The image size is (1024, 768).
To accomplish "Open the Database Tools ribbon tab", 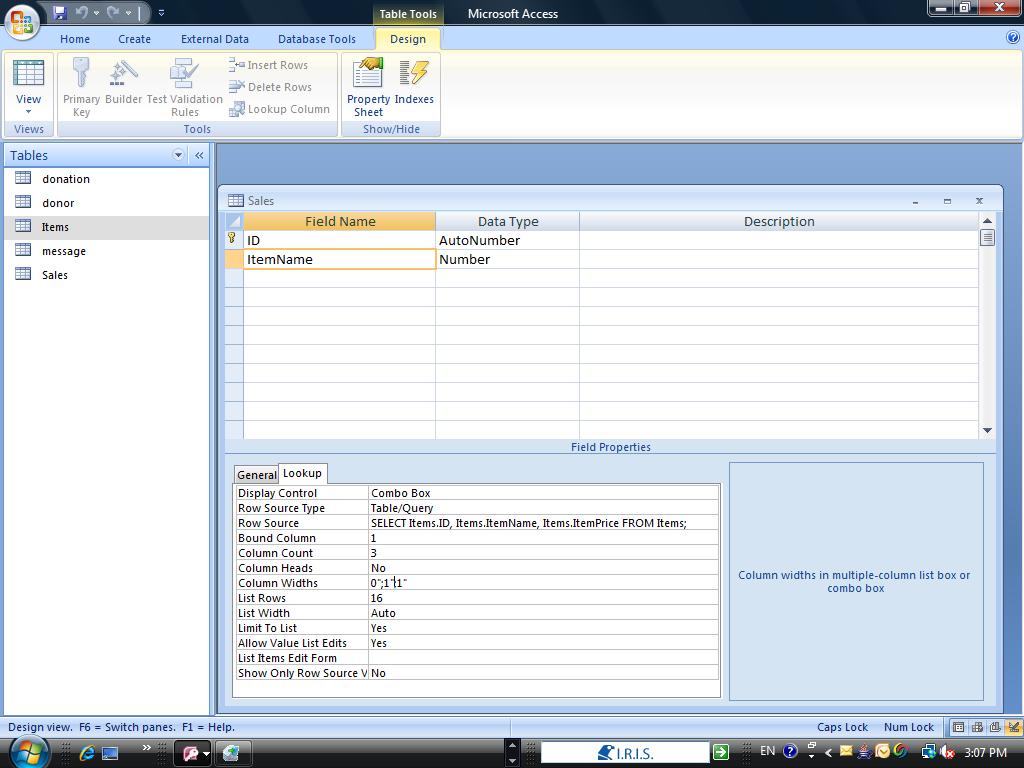I will tap(317, 39).
